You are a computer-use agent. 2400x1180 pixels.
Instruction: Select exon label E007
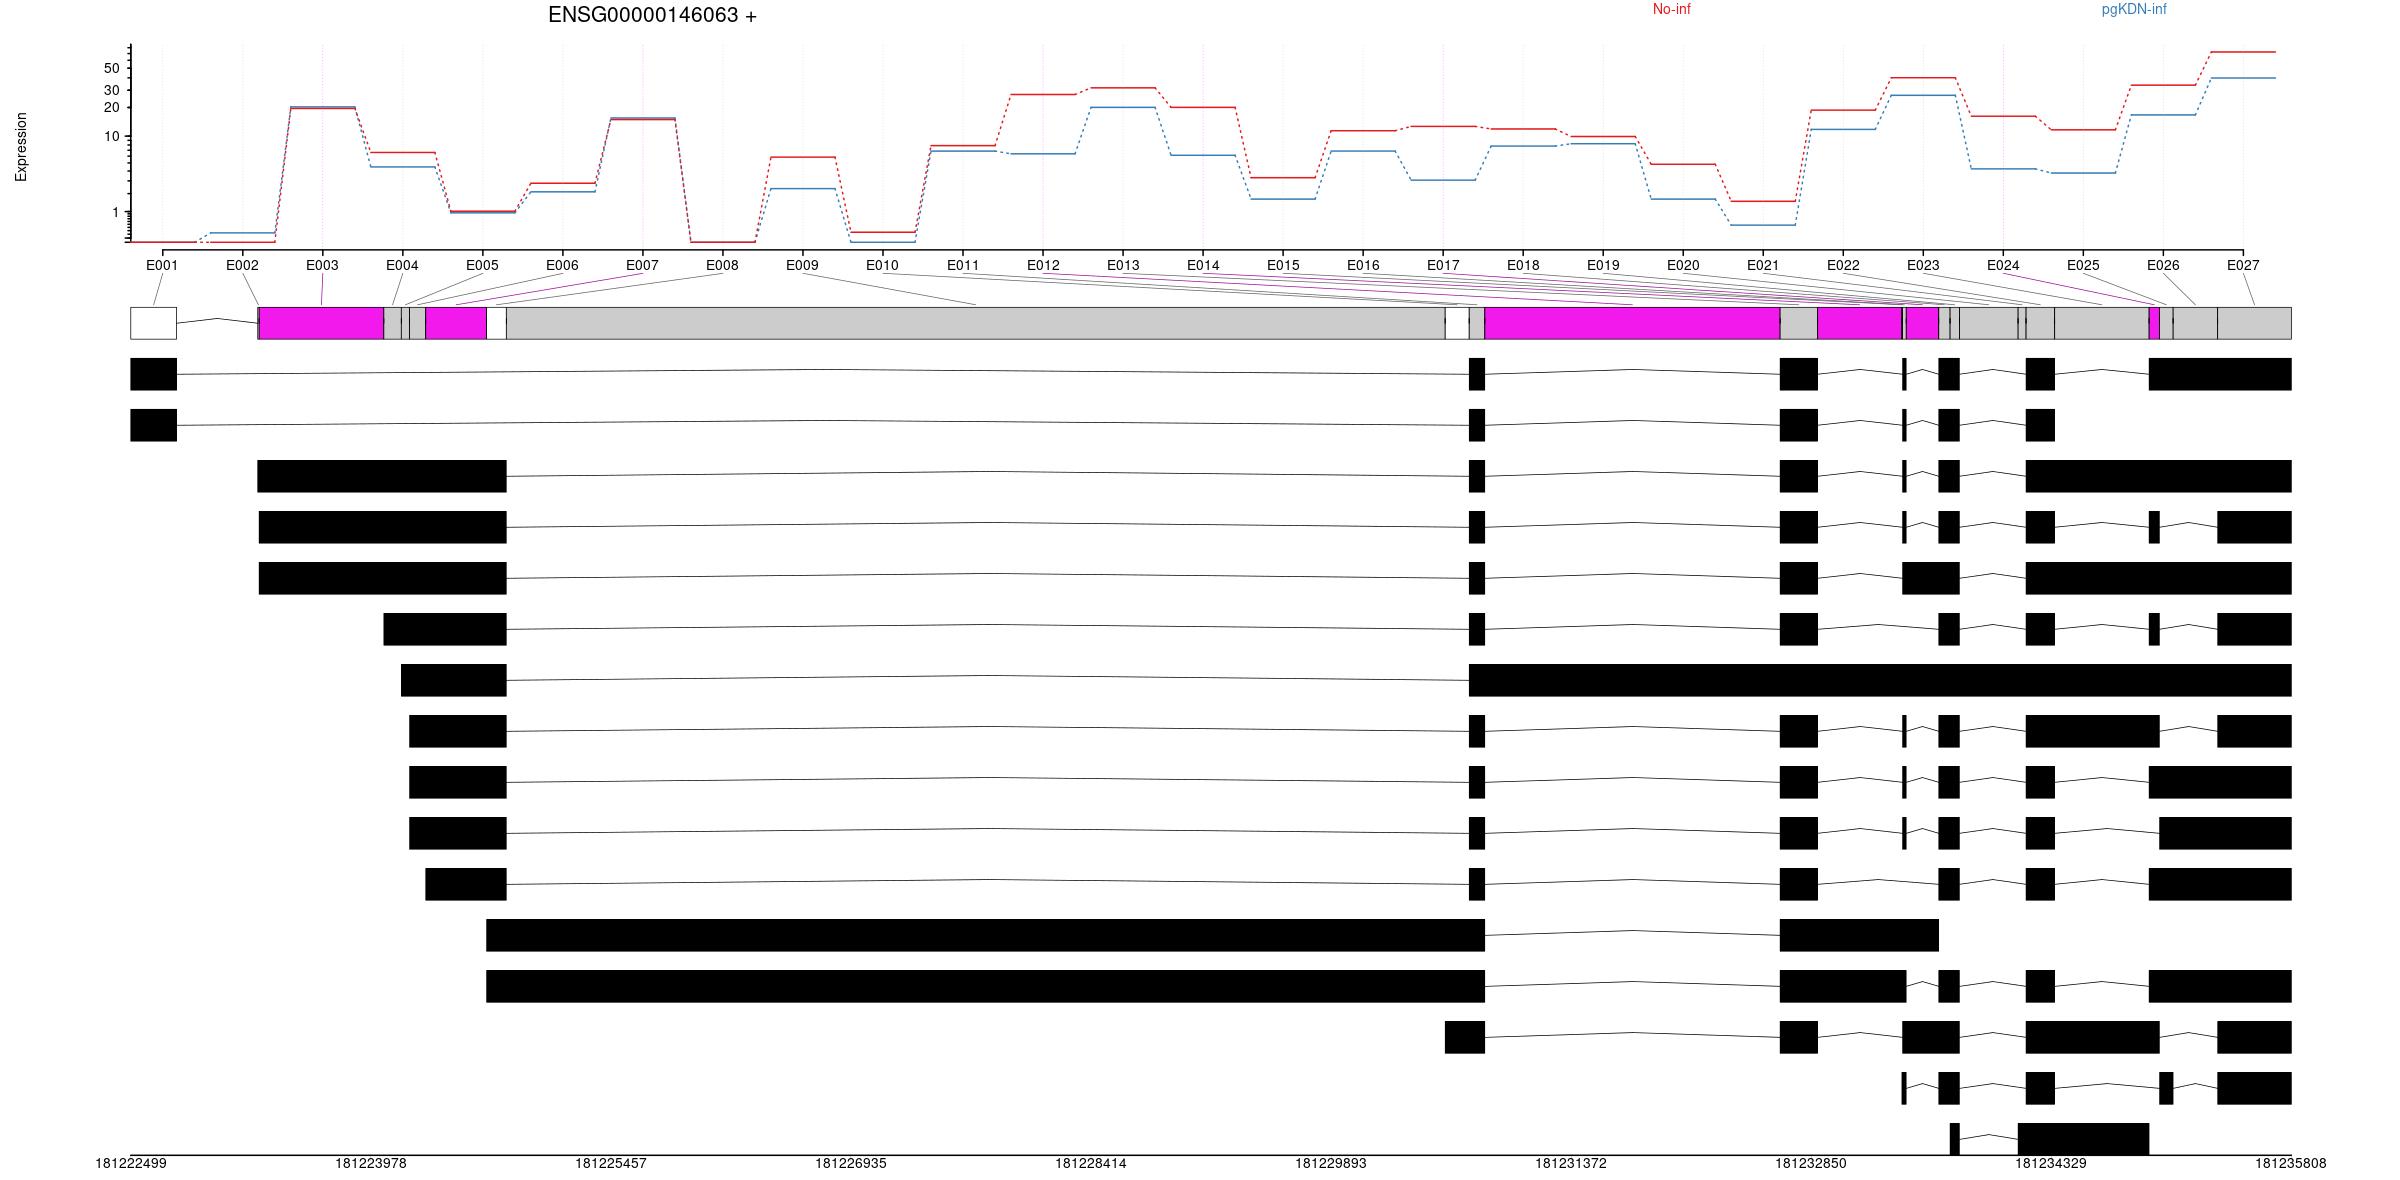point(642,265)
